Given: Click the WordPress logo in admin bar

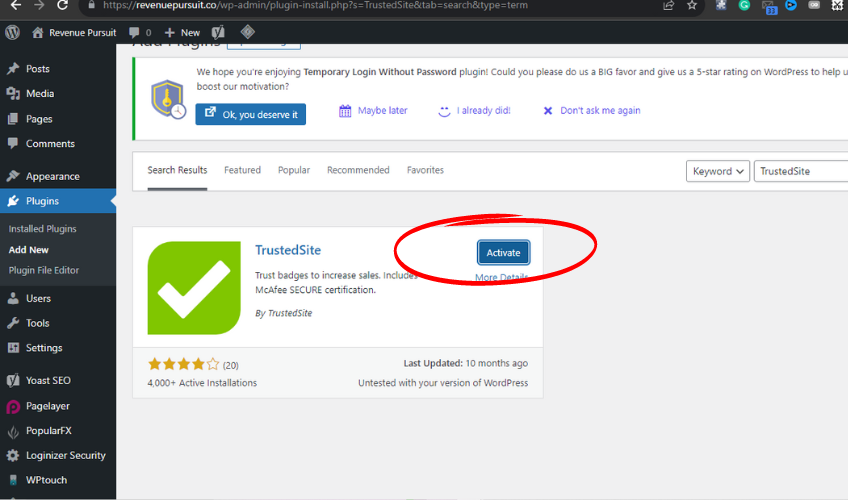Looking at the screenshot, I should 12,32.
